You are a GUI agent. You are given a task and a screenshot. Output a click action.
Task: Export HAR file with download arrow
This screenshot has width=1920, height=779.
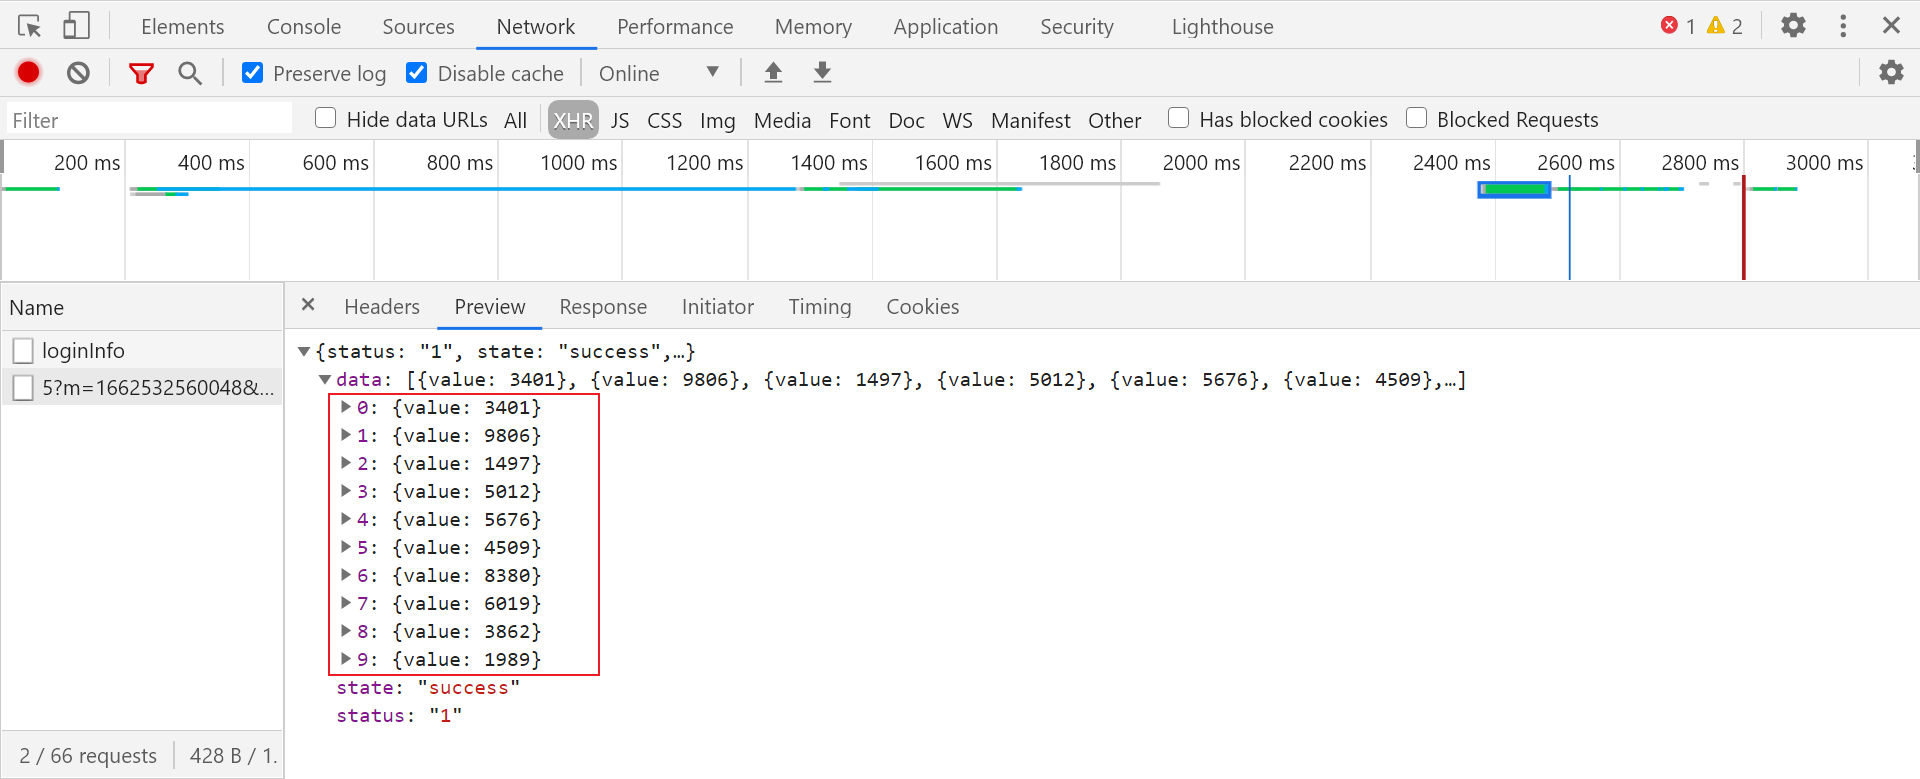click(822, 72)
